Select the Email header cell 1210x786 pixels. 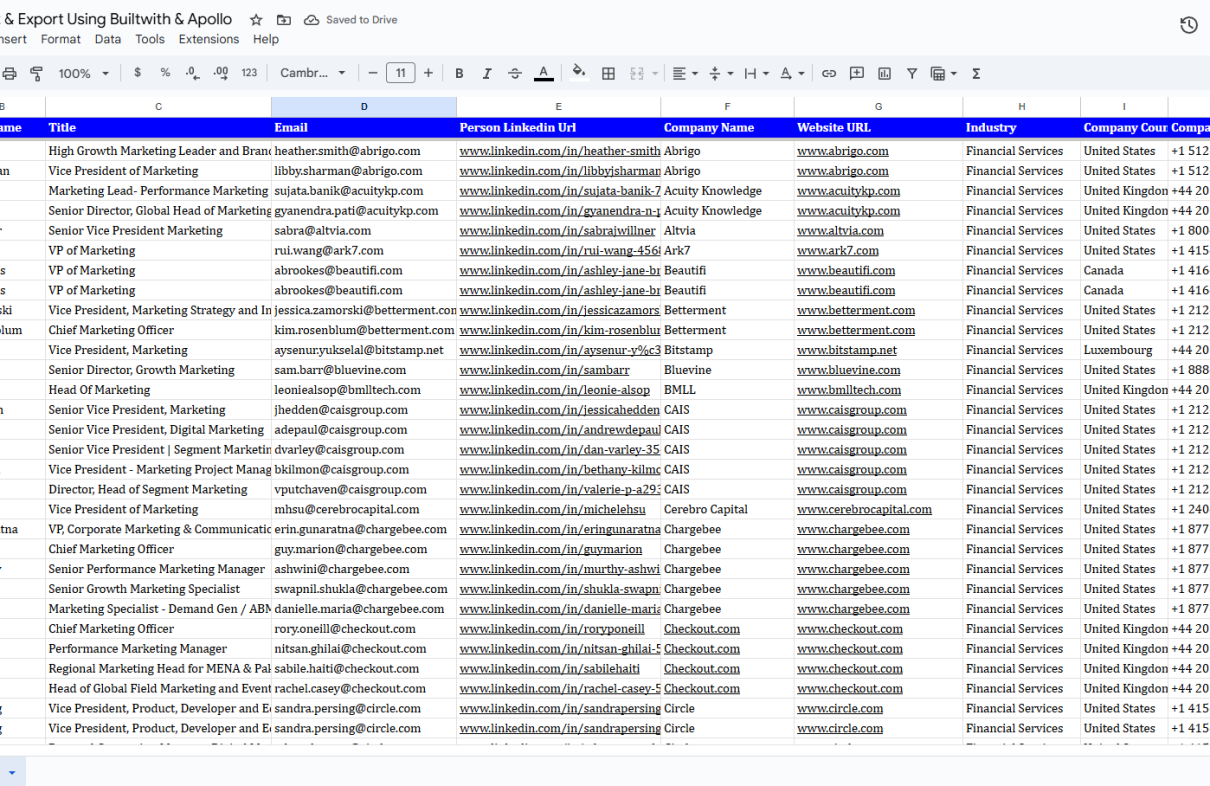coord(364,128)
